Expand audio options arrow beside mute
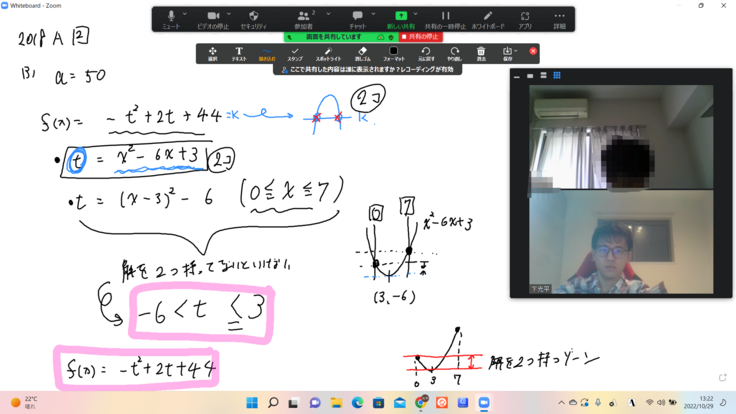This screenshot has width=736, height=414. (186, 14)
